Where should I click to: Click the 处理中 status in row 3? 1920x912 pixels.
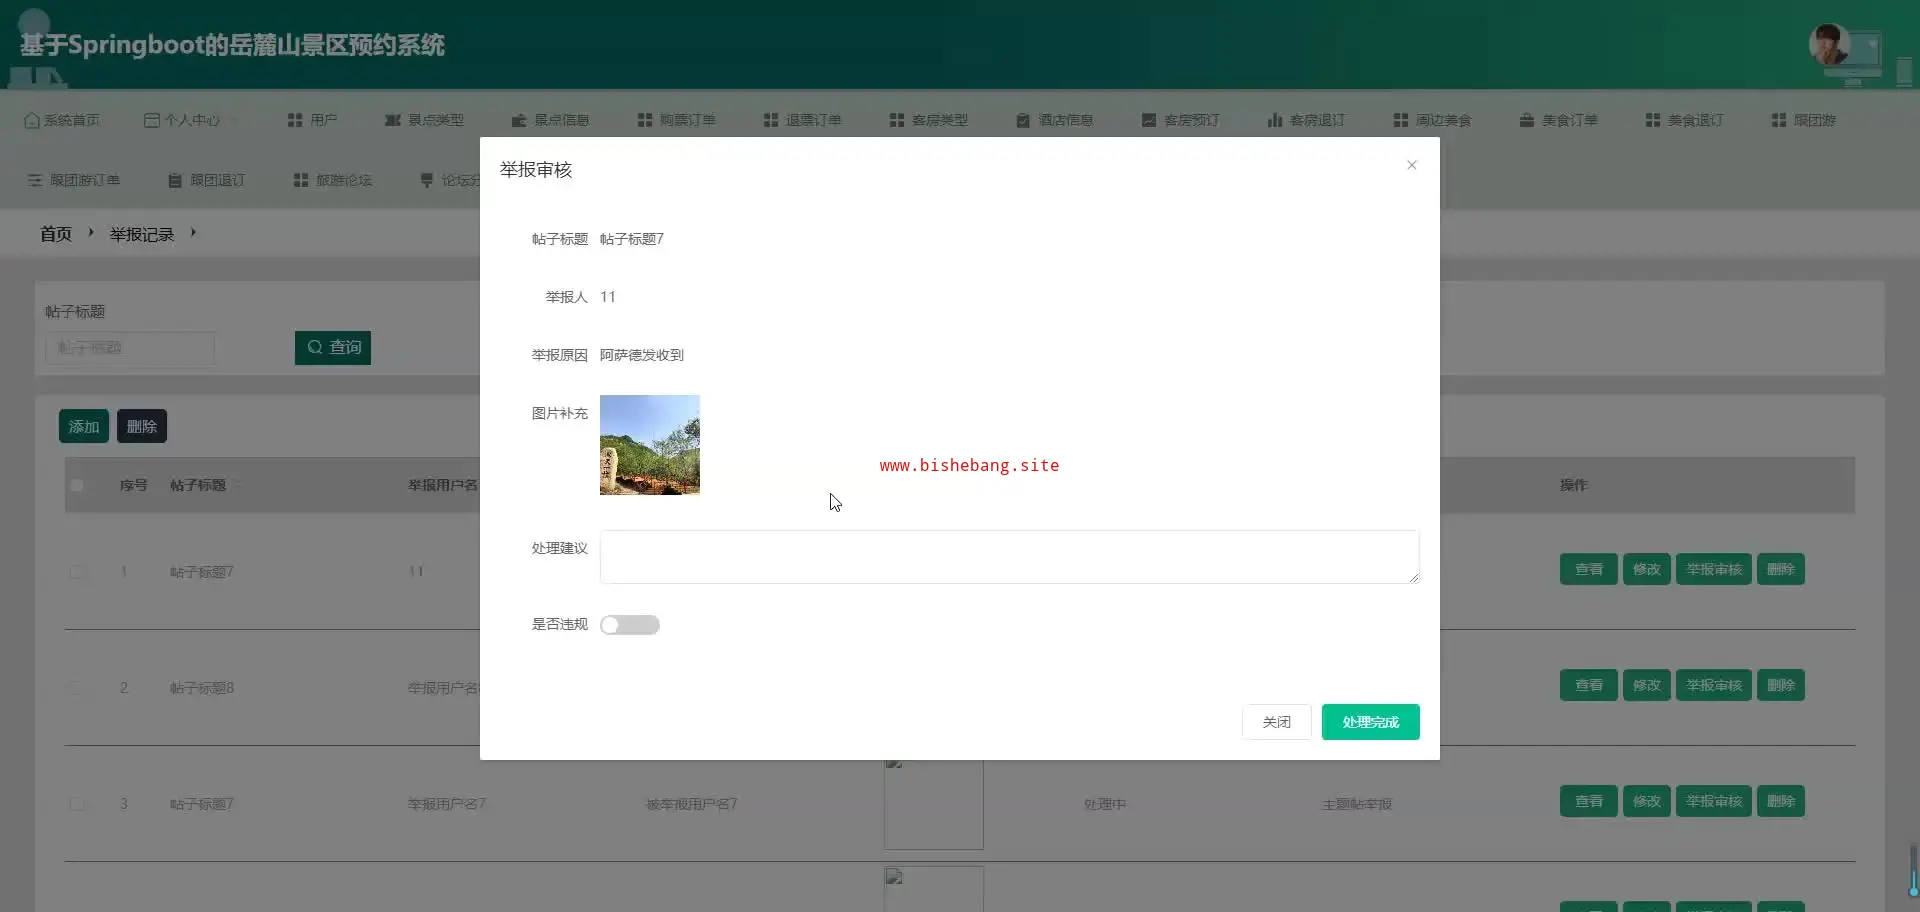point(1105,804)
